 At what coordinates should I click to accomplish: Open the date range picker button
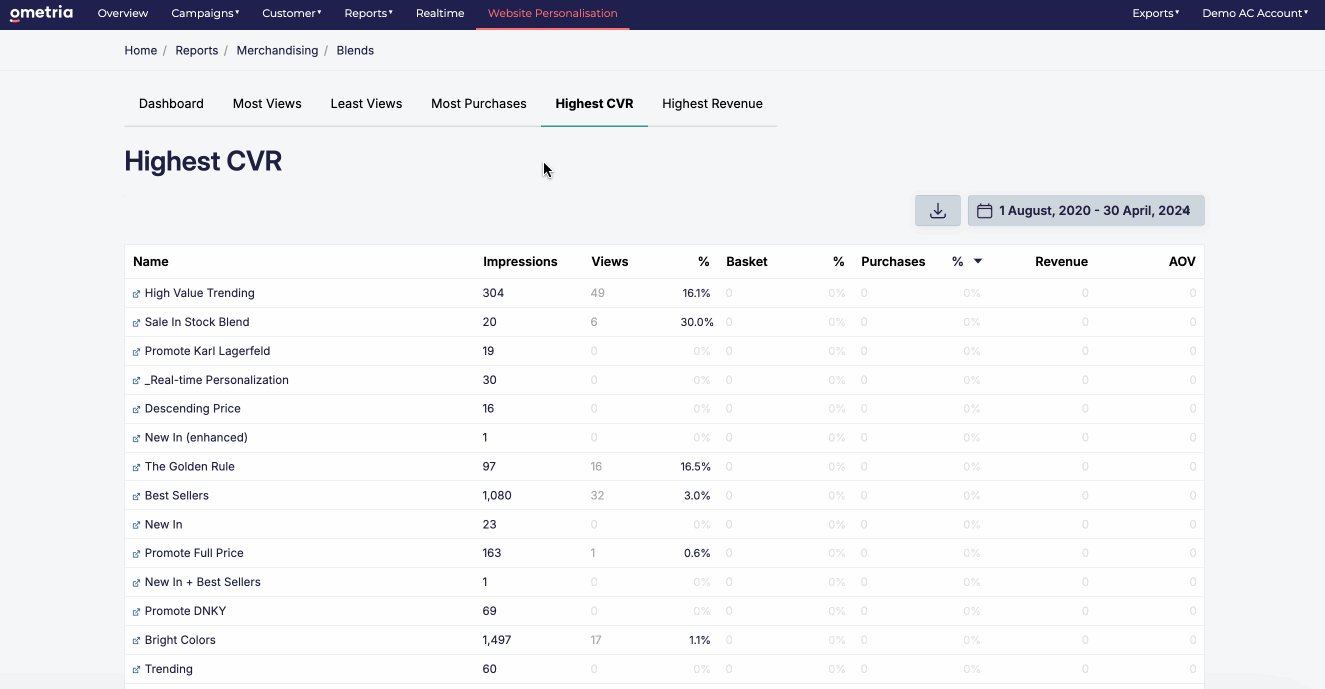click(x=1086, y=211)
